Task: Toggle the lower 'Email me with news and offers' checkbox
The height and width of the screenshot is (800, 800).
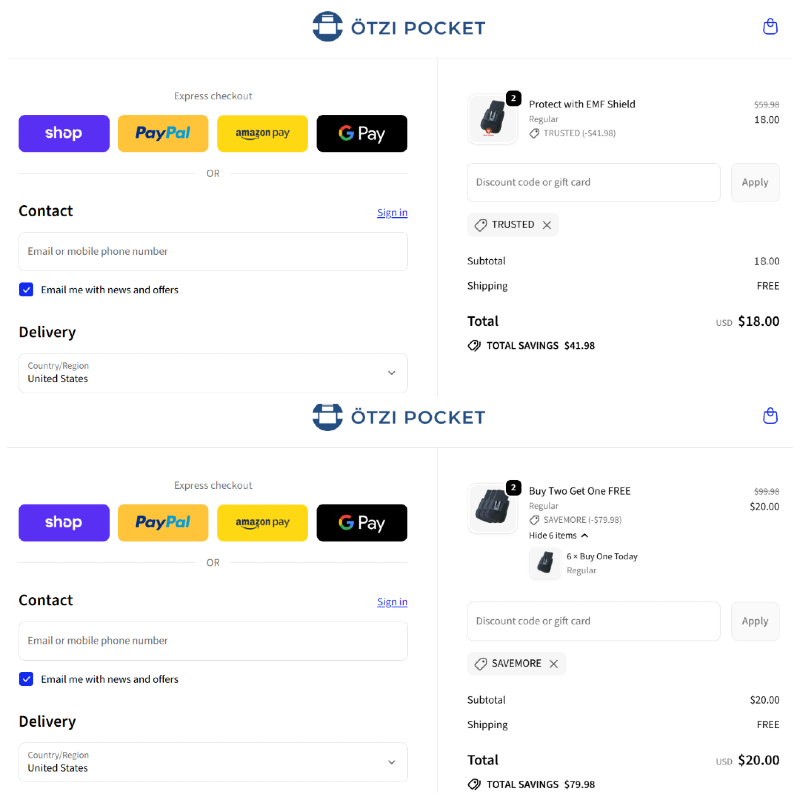Action: 26,679
